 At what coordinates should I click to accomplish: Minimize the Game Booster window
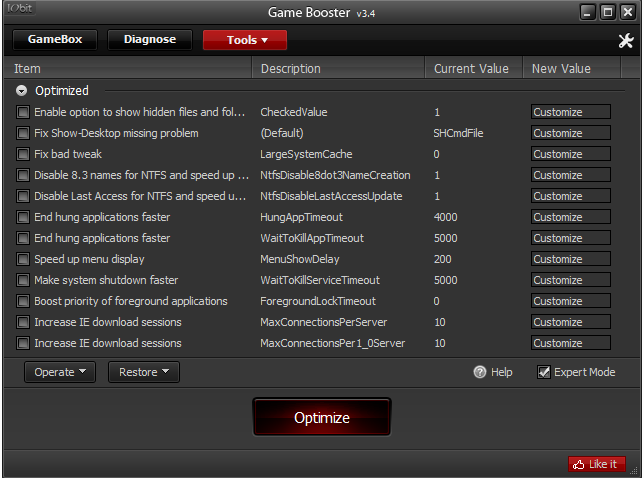point(587,12)
